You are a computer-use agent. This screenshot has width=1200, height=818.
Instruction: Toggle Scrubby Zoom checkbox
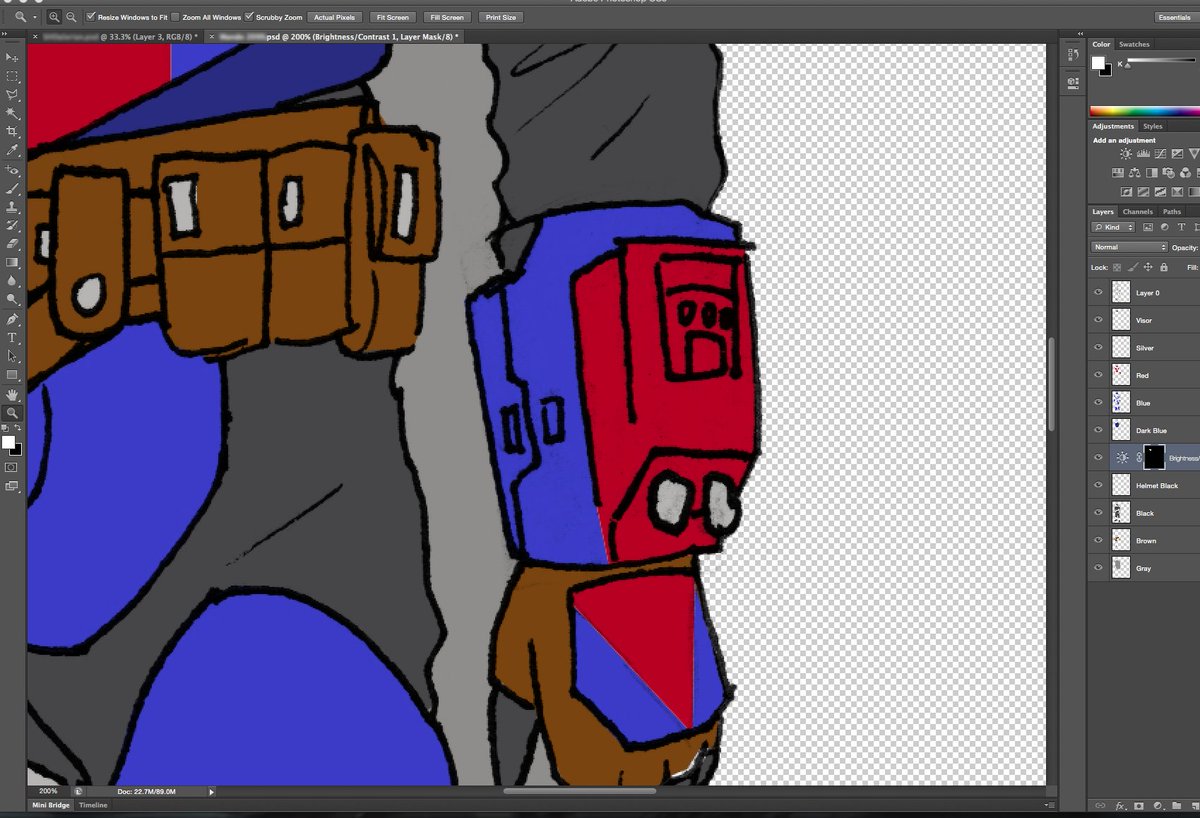point(249,17)
